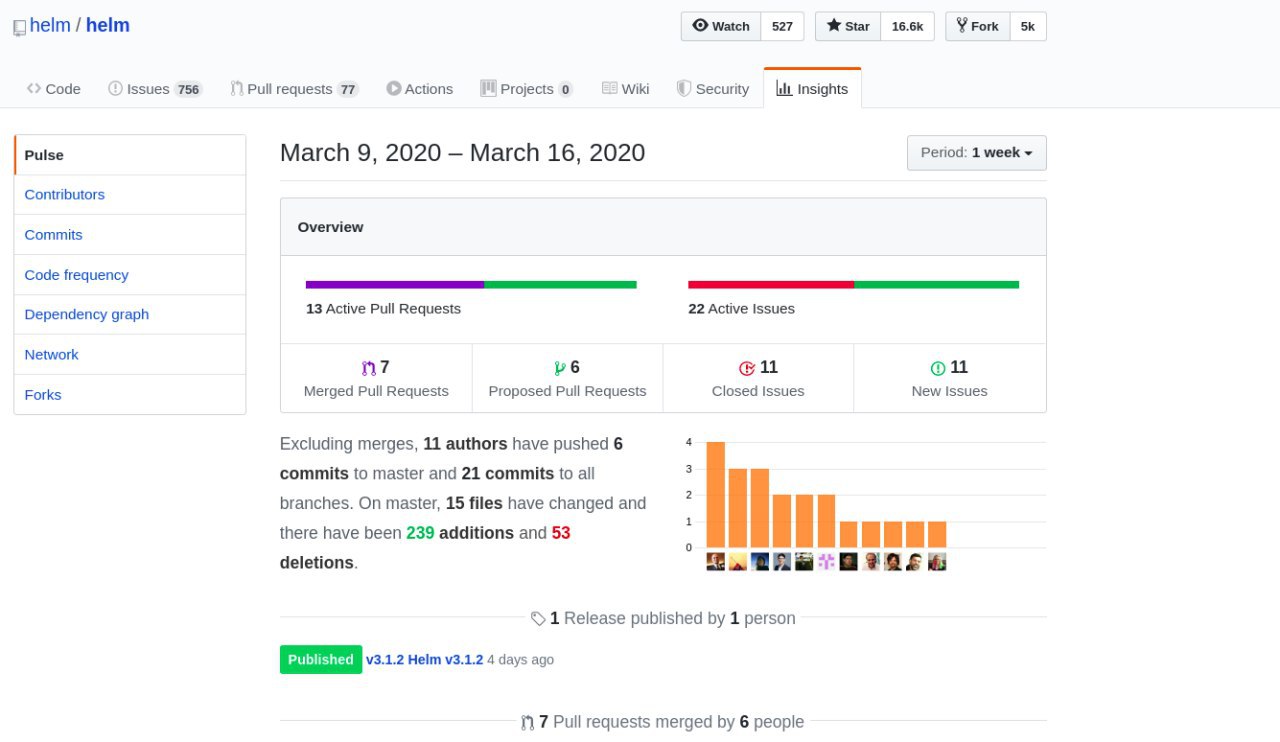Click the purple merged pull requests bar segment

[x=395, y=285]
